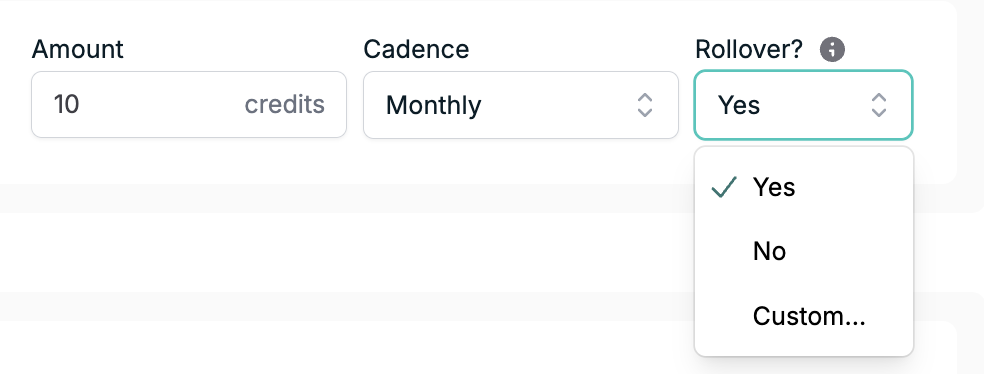The image size is (984, 374).
Task: Click the Cadence field's up-down chevron icon
Action: coord(645,105)
